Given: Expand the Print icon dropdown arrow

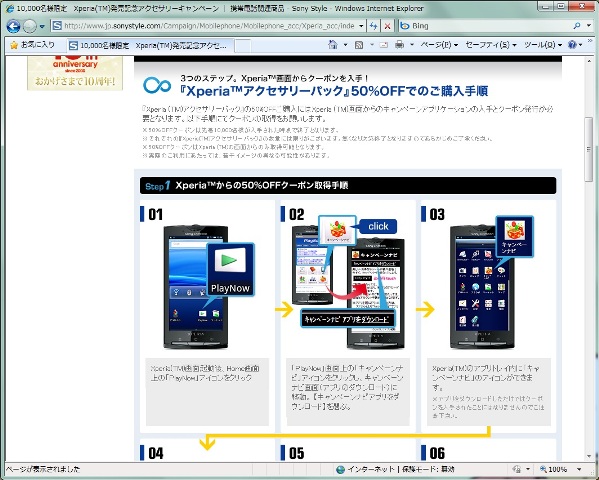Looking at the screenshot, I should click(x=412, y=45).
